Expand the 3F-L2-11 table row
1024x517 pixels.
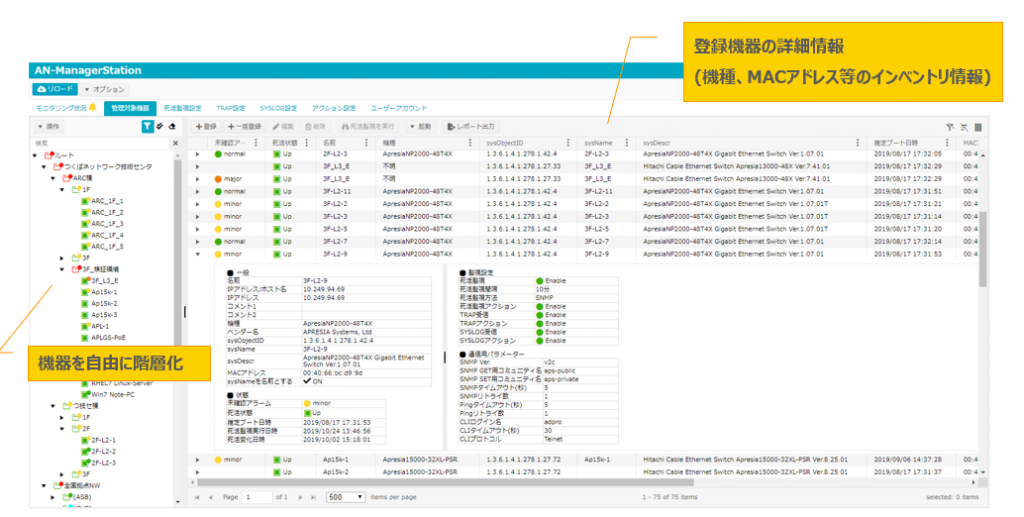pyautogui.click(x=198, y=191)
